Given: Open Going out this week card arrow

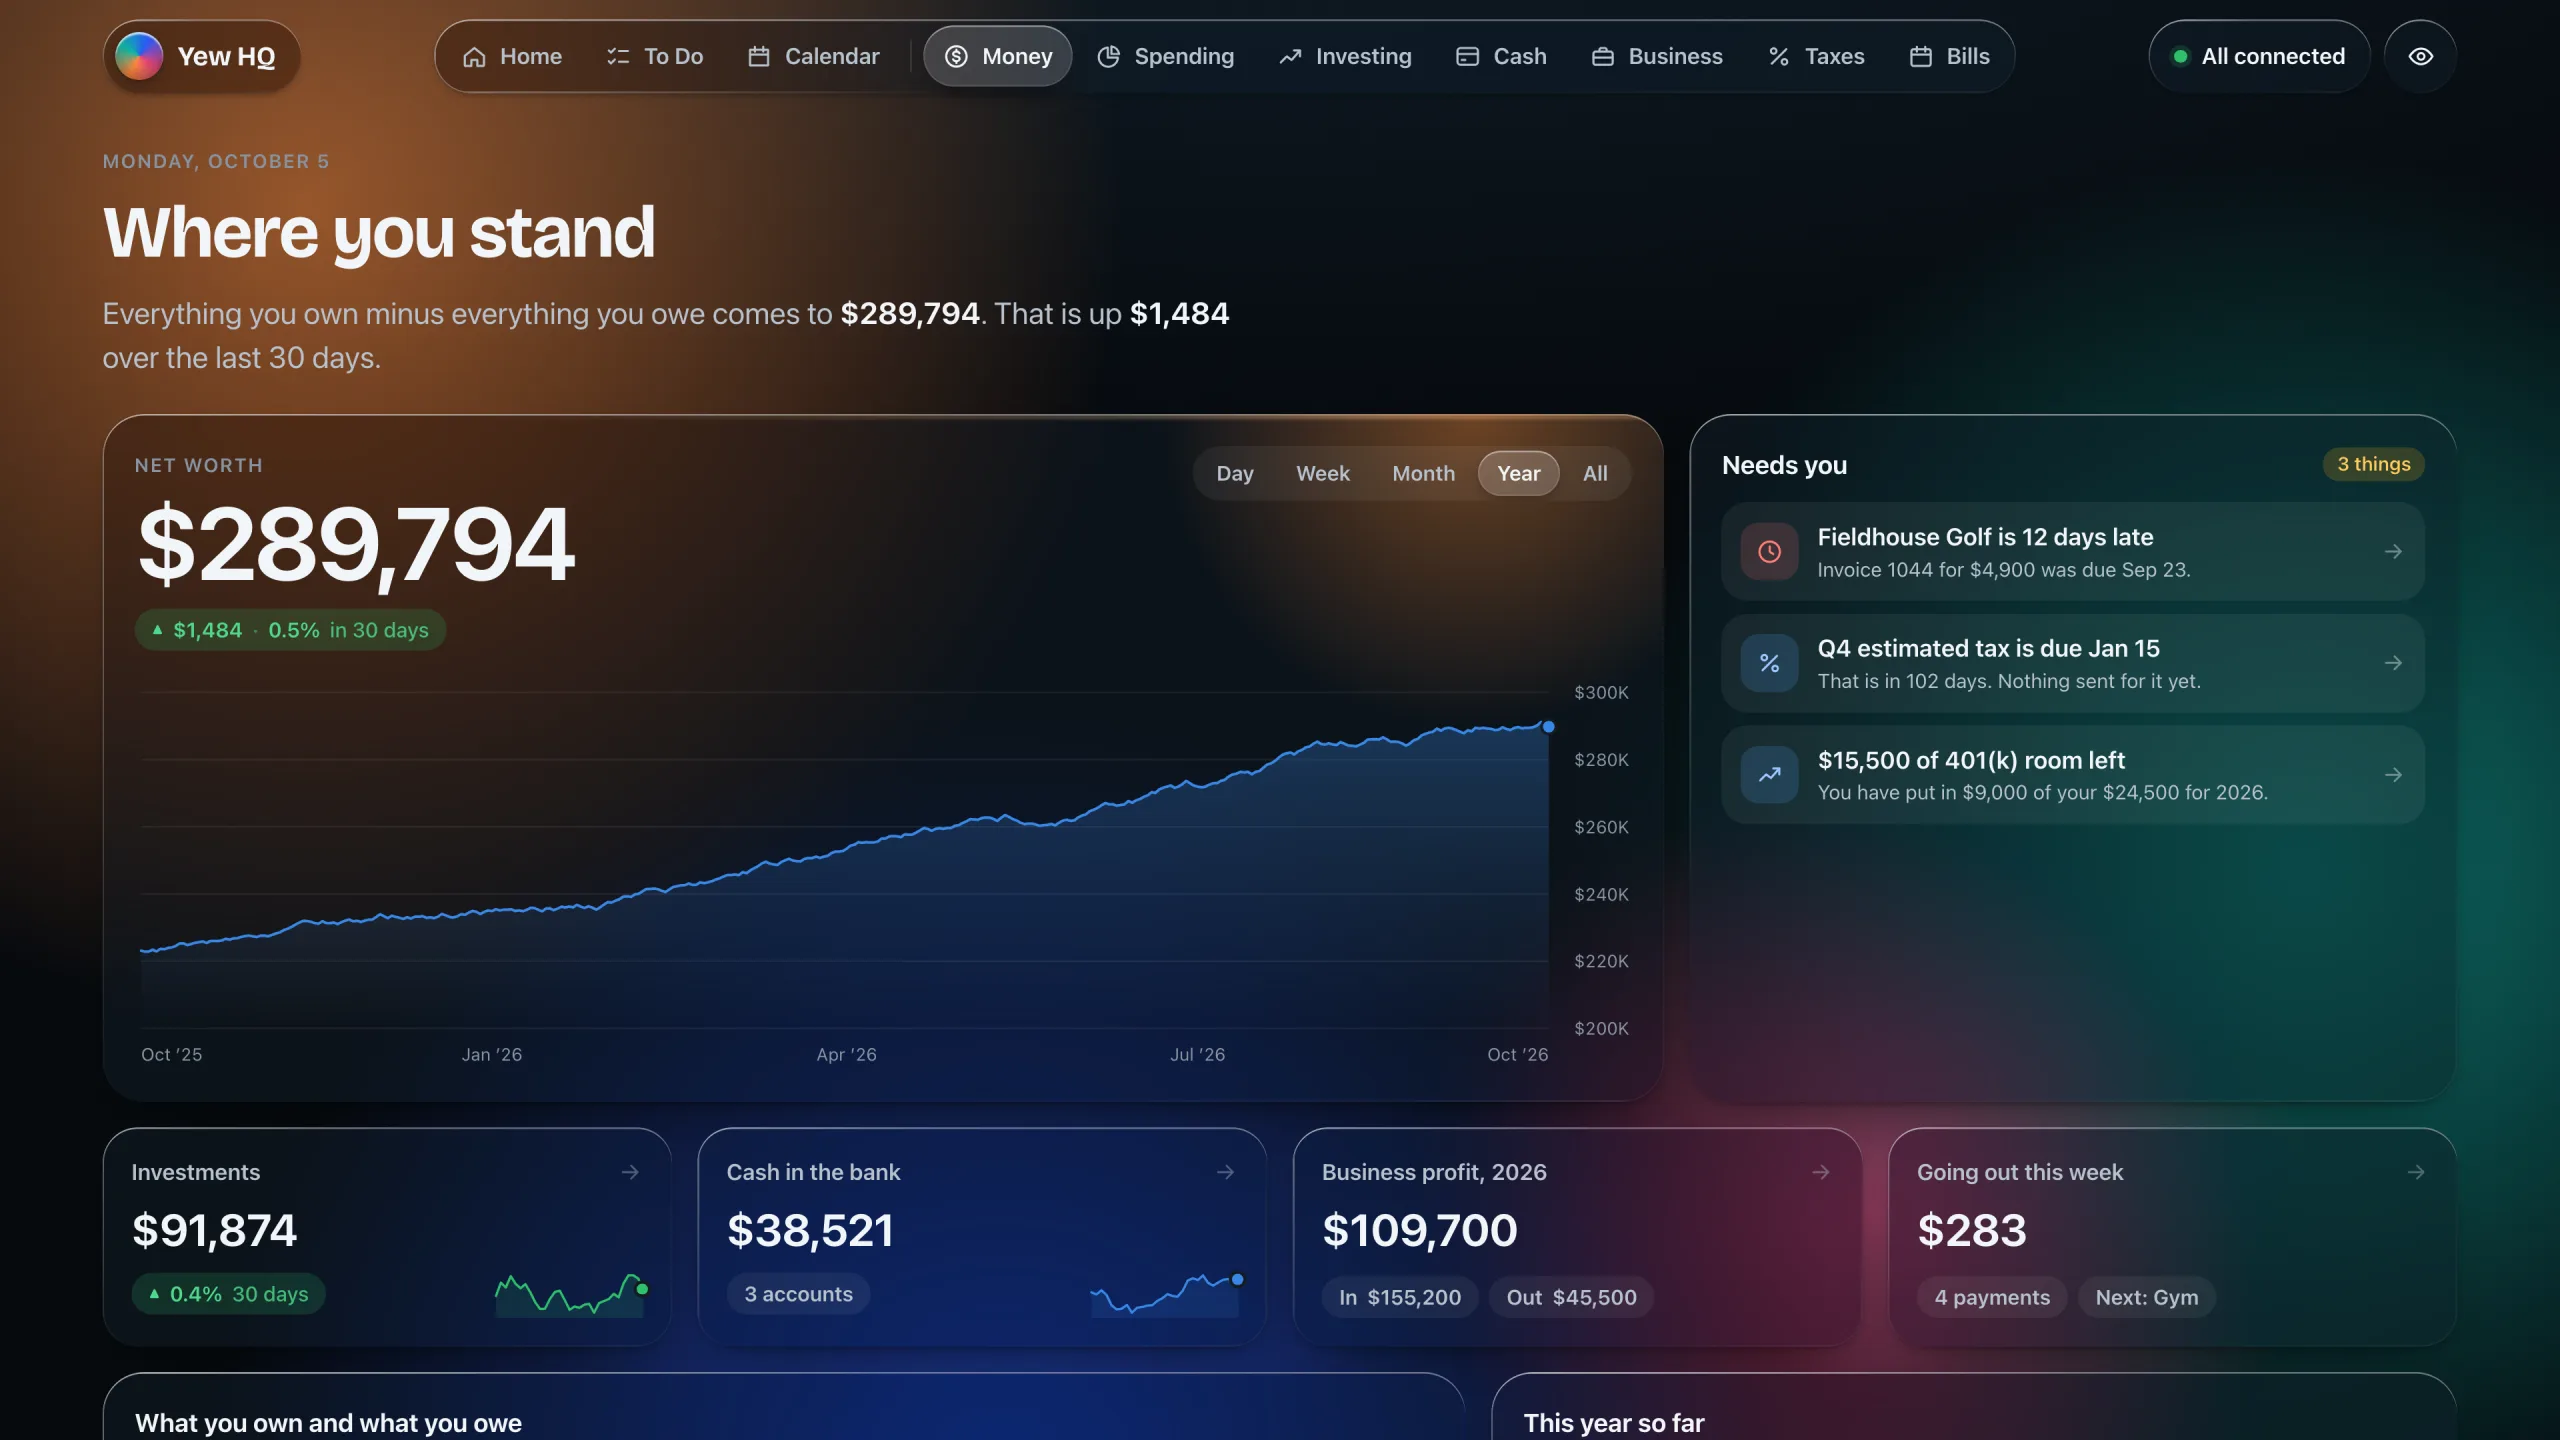Looking at the screenshot, I should [x=2416, y=1172].
